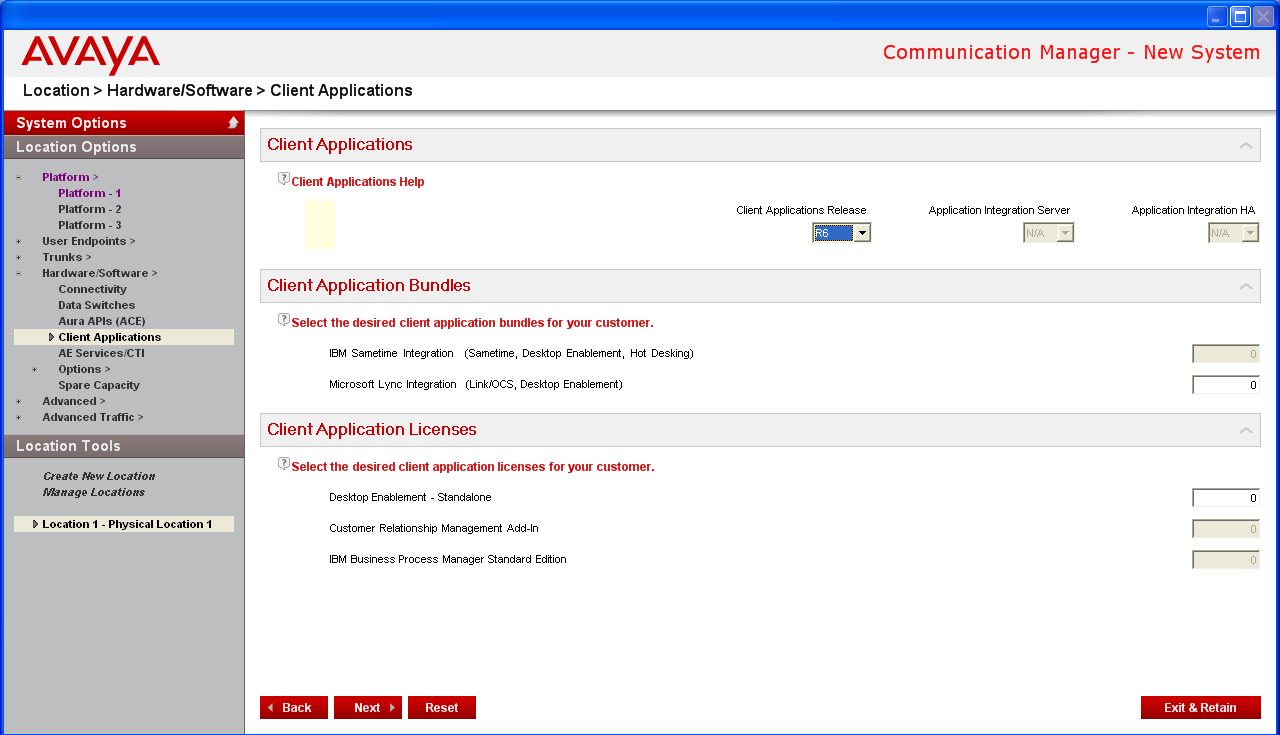
Task: Open Spare Capacity page
Action: click(99, 385)
